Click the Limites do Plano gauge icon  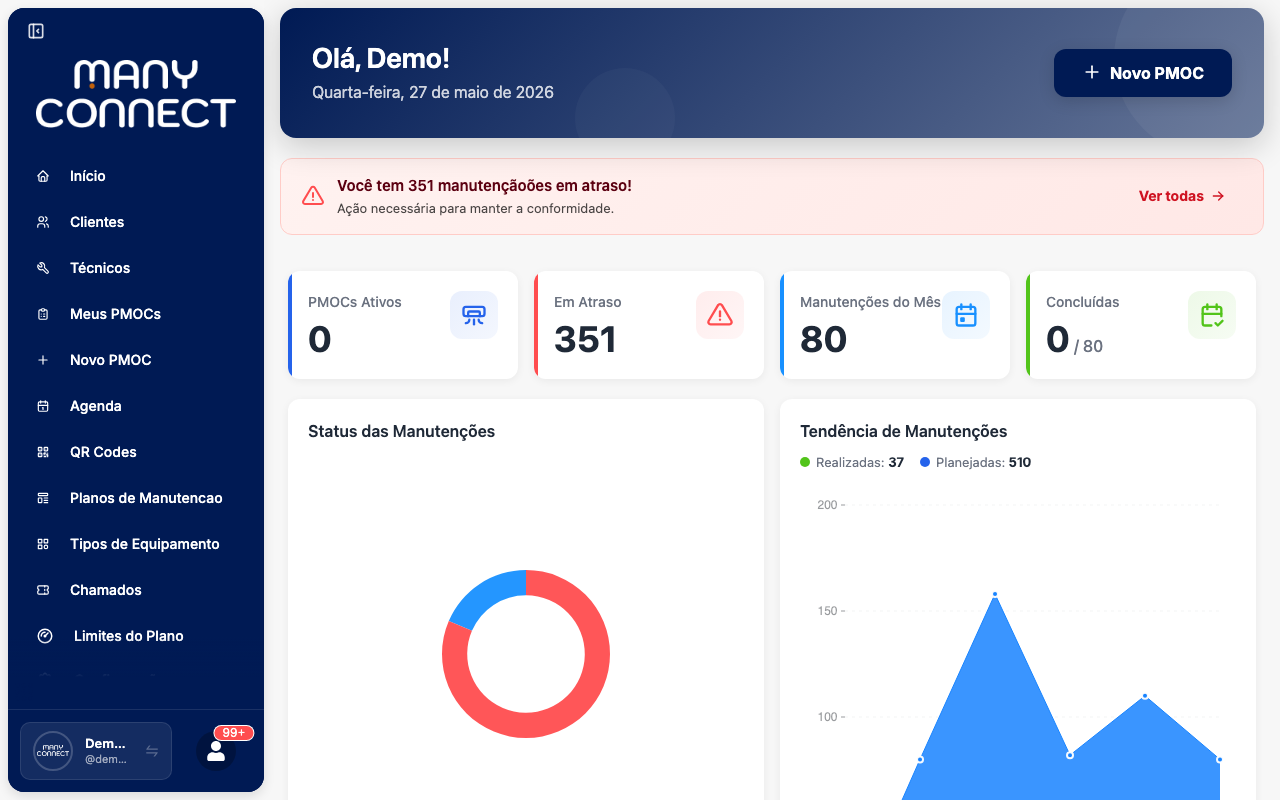pyautogui.click(x=44, y=636)
